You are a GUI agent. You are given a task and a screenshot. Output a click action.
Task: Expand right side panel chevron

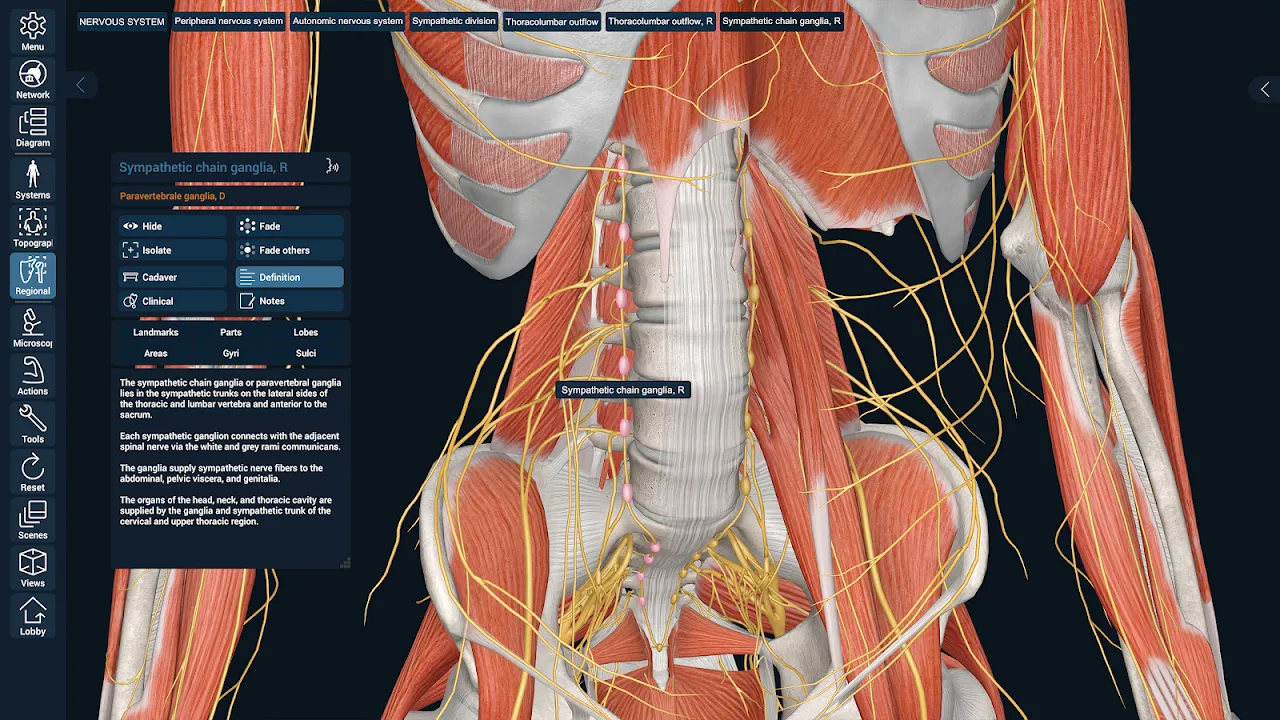click(1264, 90)
